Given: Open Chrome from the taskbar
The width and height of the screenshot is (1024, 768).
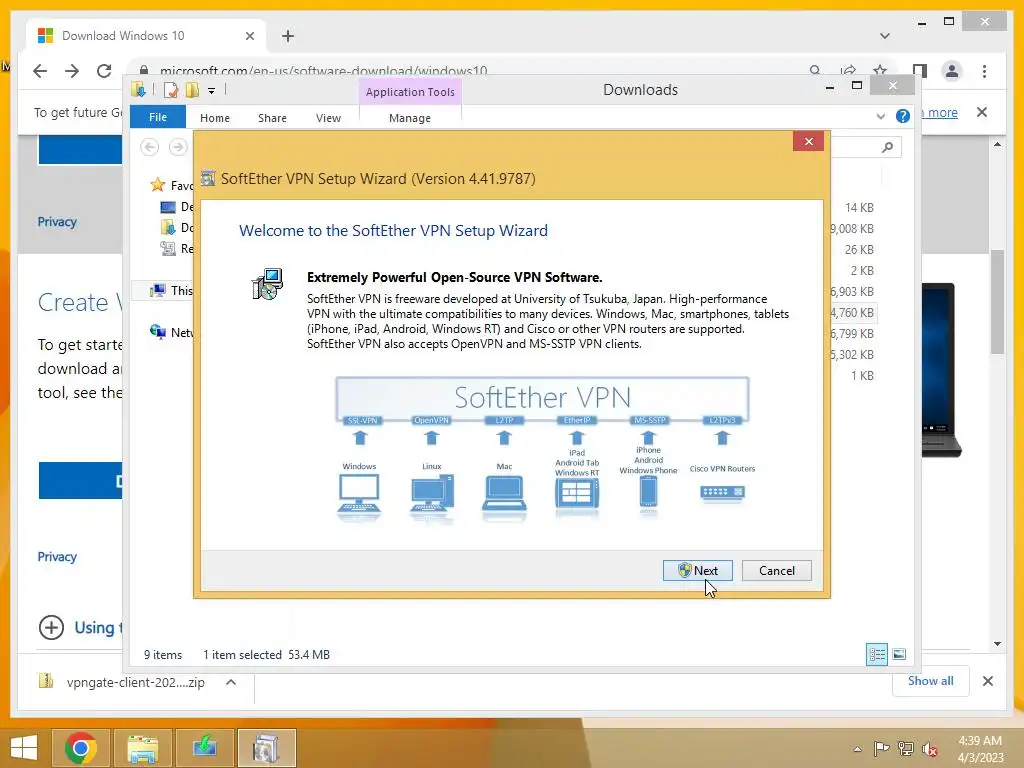Looking at the screenshot, I should 81,748.
